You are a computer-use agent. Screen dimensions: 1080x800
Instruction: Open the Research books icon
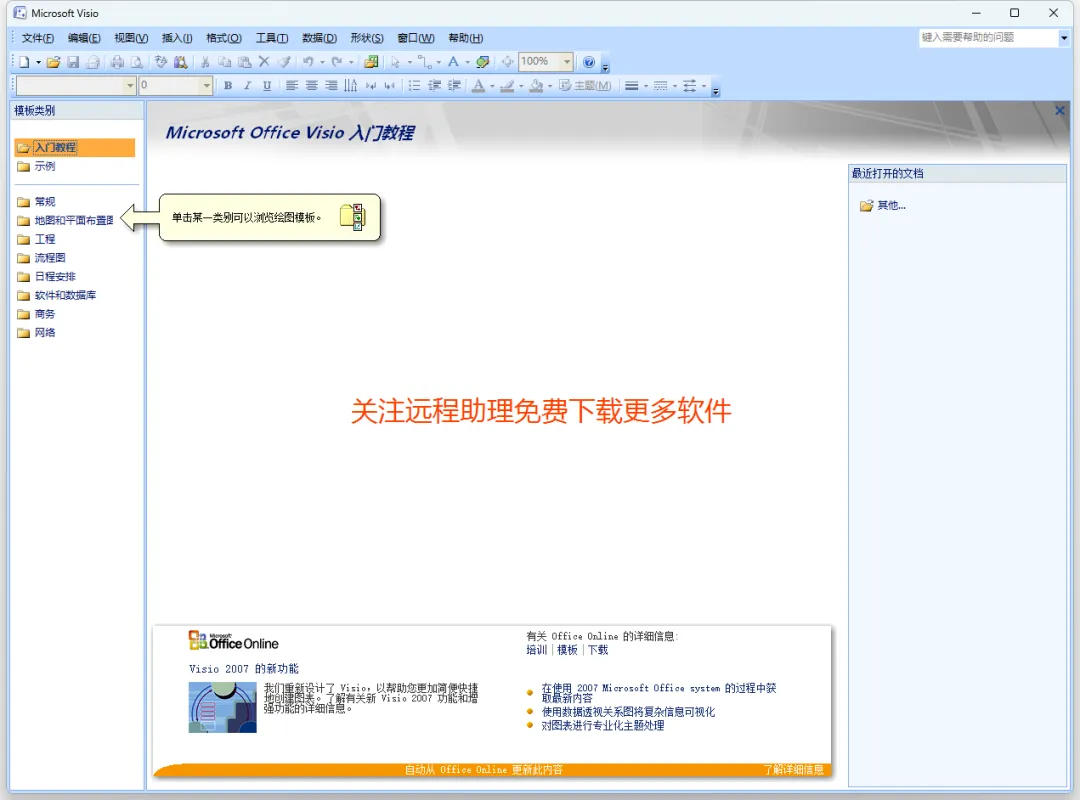pyautogui.click(x=180, y=62)
